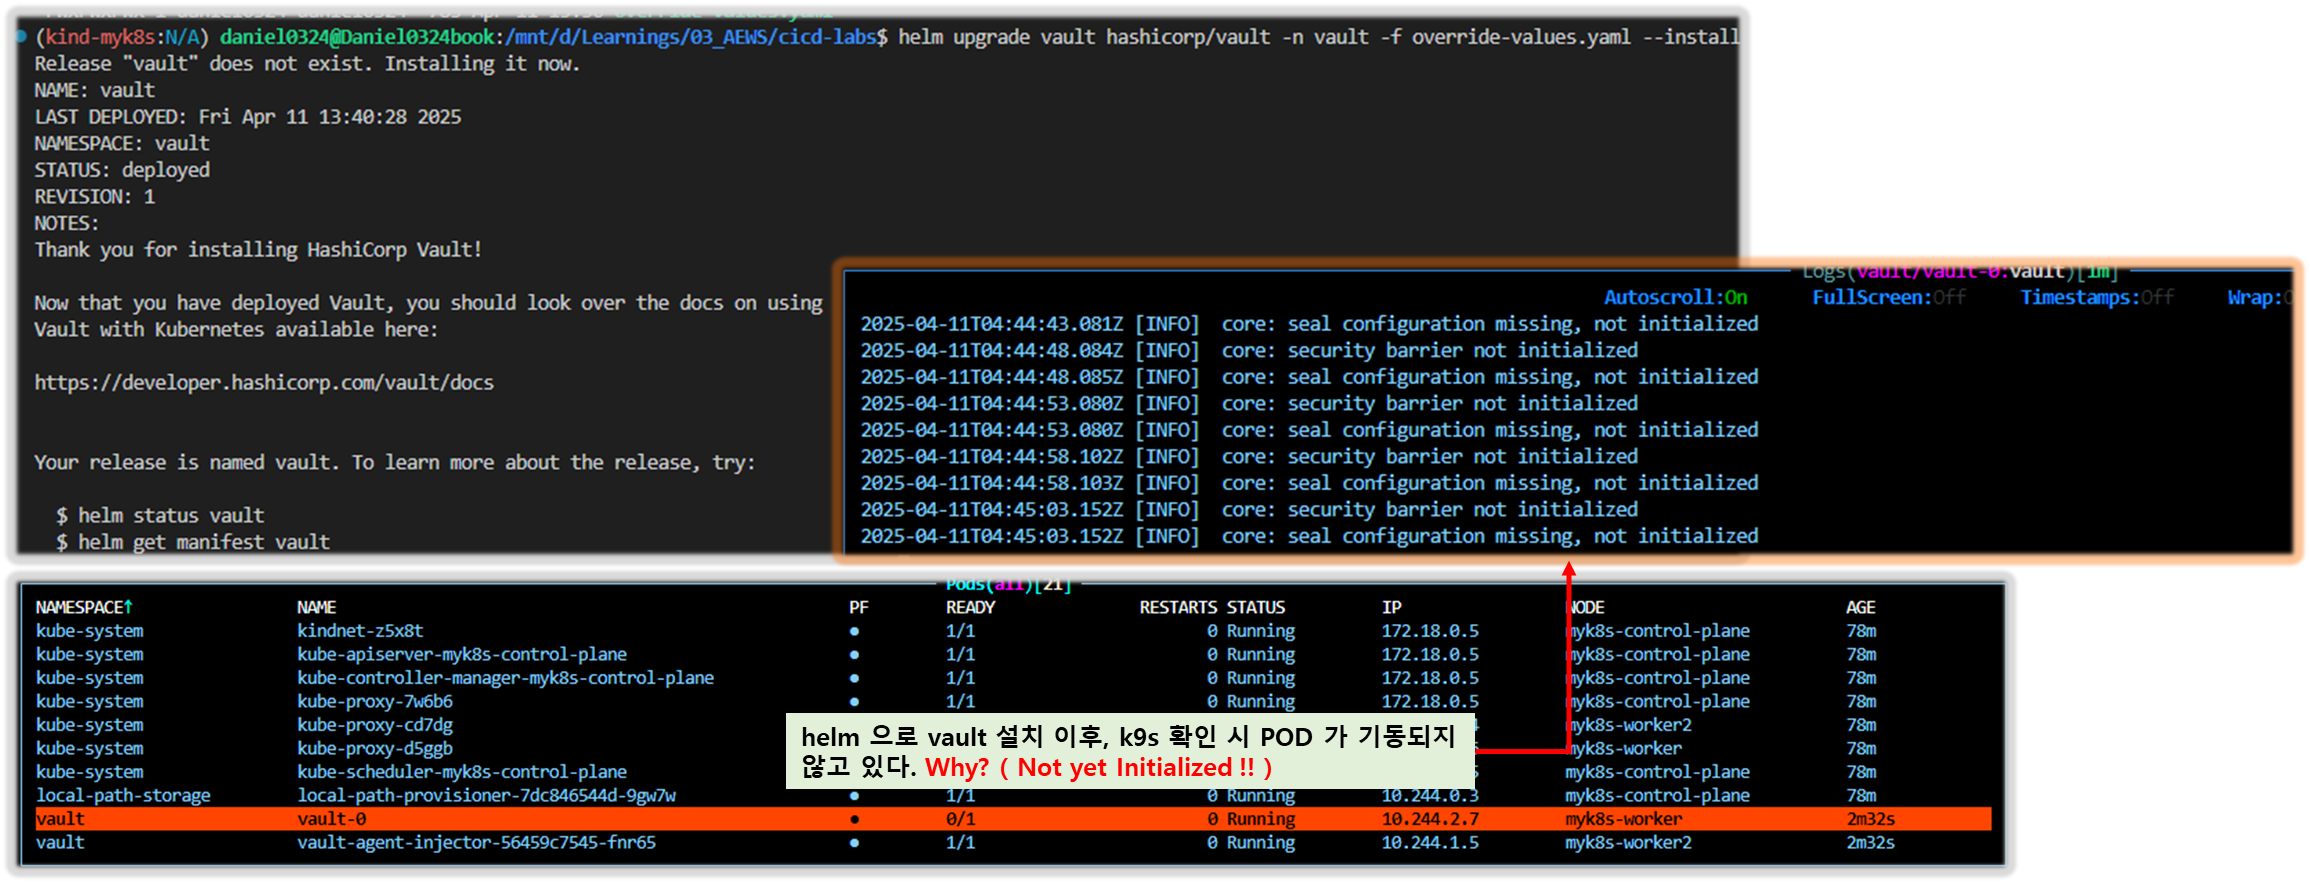The width and height of the screenshot is (2310, 883).
Task: Toggle the Wrap option in logs header
Action: (x=2260, y=297)
